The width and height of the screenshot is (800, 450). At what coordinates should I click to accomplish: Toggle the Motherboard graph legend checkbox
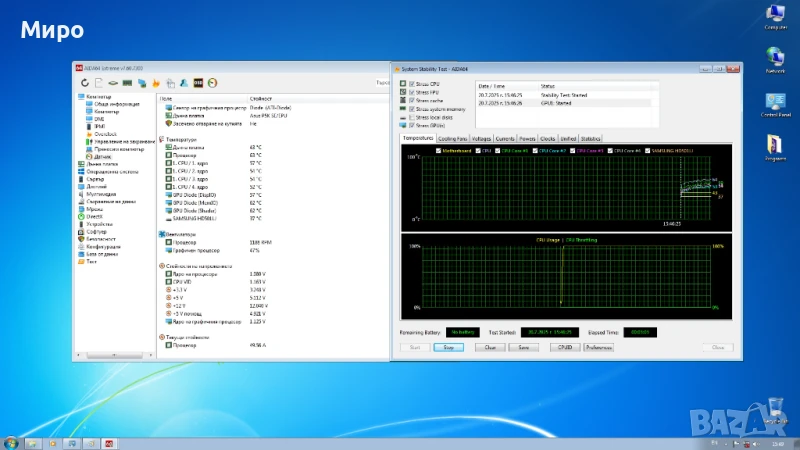click(438, 151)
